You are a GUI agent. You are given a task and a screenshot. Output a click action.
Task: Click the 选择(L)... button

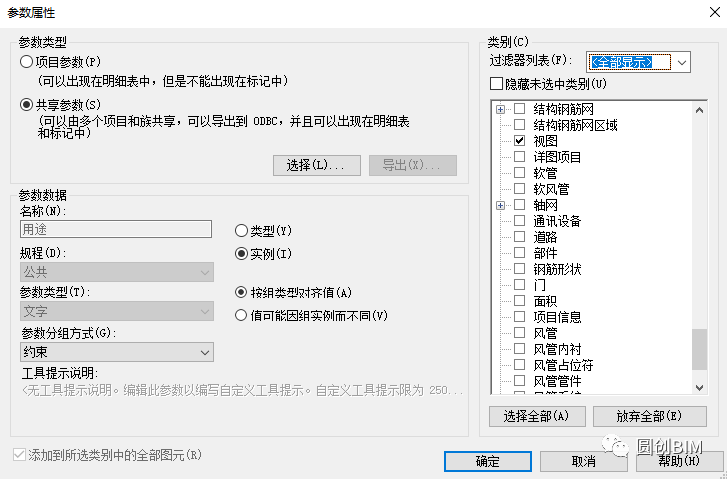[316, 165]
